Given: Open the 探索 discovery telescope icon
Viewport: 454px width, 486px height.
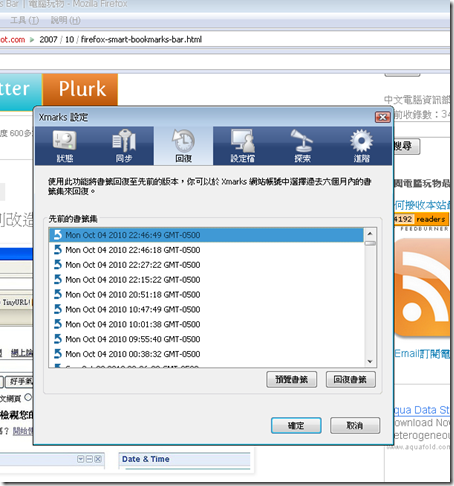Looking at the screenshot, I should click(302, 141).
